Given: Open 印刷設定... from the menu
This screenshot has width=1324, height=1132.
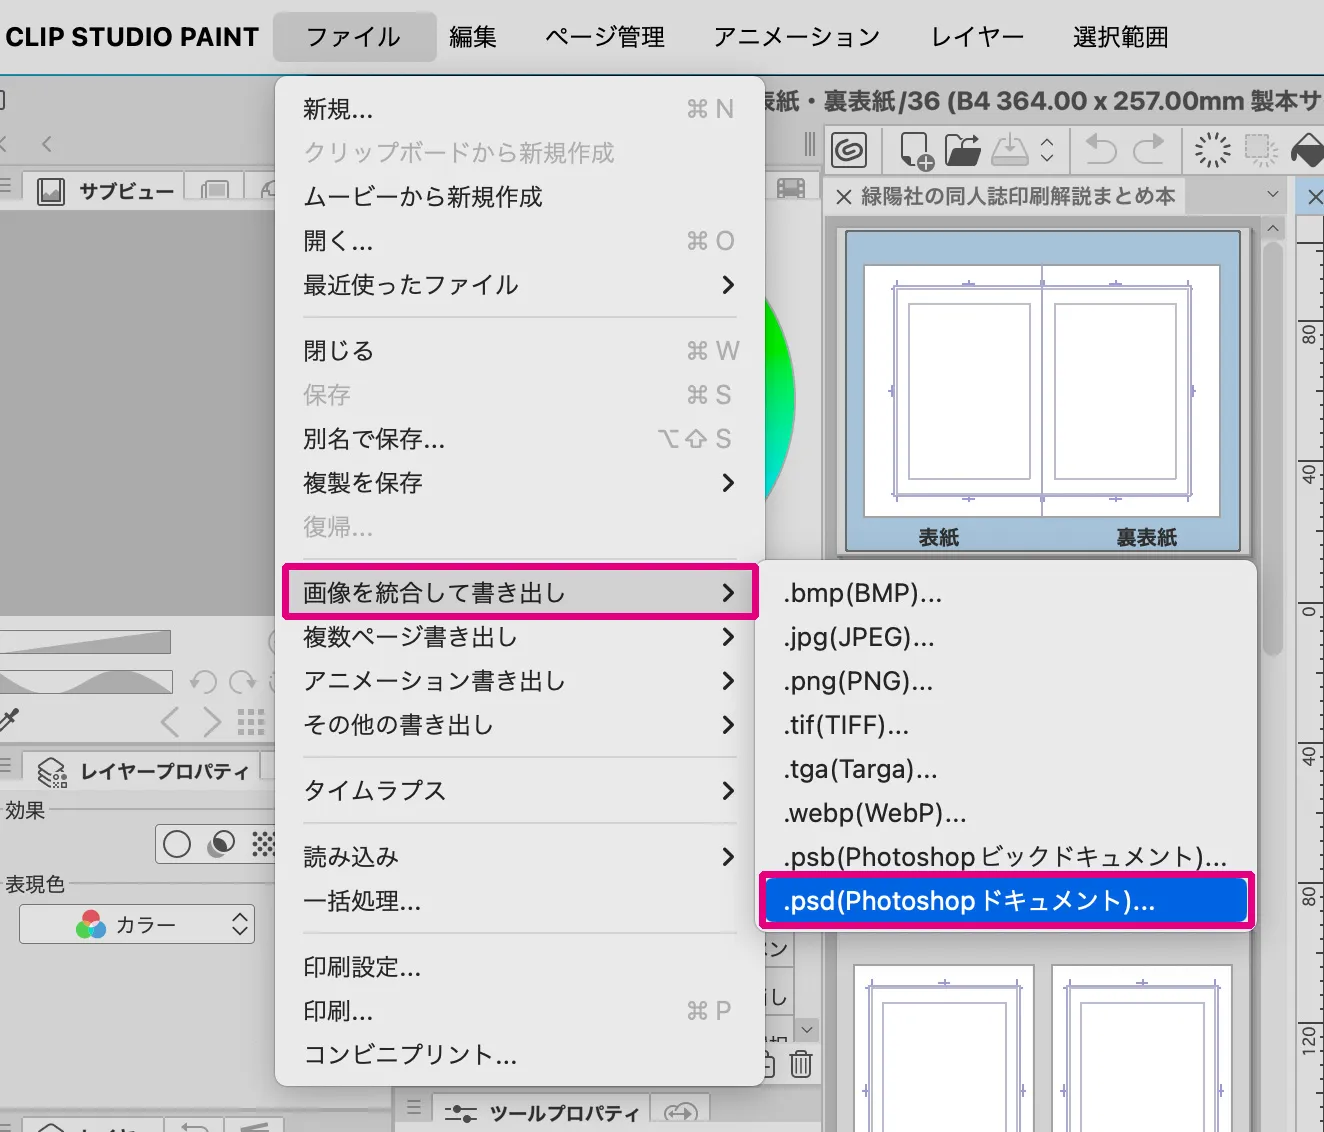Looking at the screenshot, I should pyautogui.click(x=520, y=967).
